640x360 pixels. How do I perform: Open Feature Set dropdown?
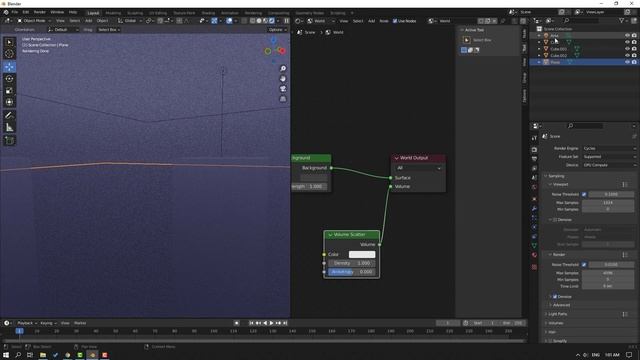[609, 157]
